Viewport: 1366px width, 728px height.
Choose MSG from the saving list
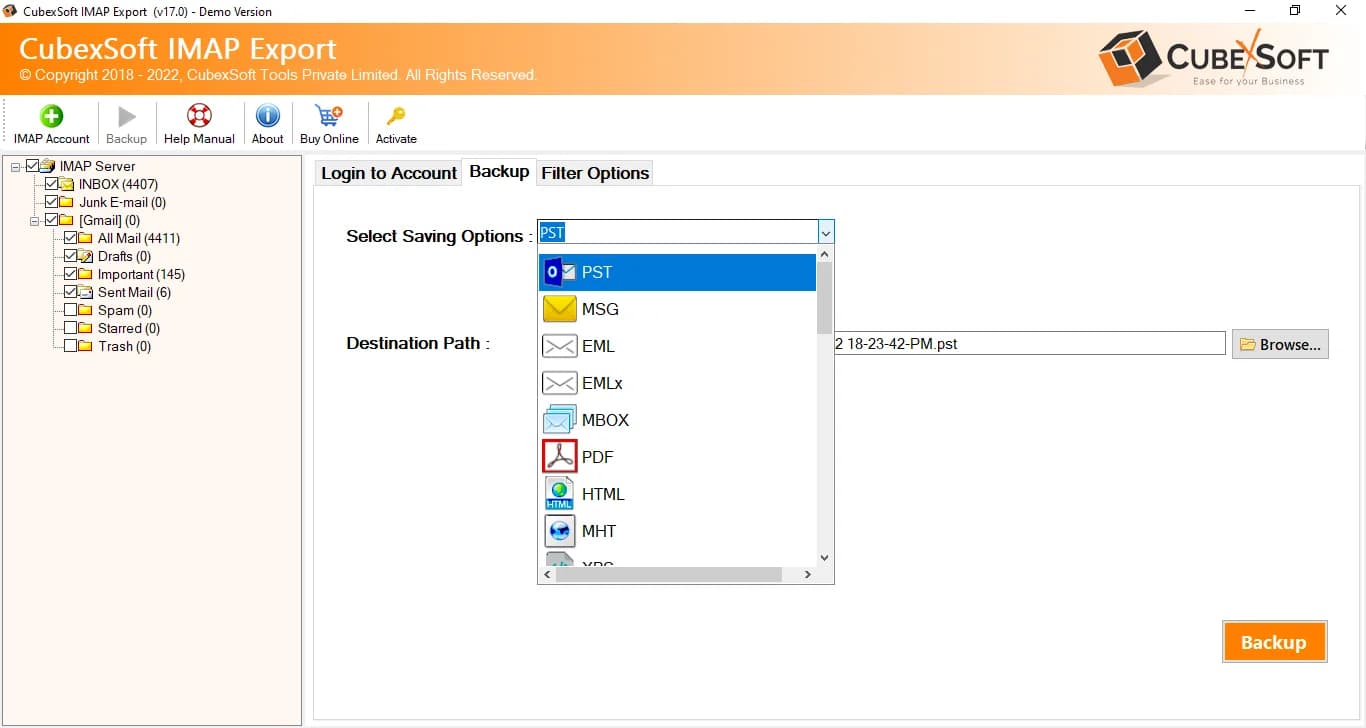[x=678, y=309]
